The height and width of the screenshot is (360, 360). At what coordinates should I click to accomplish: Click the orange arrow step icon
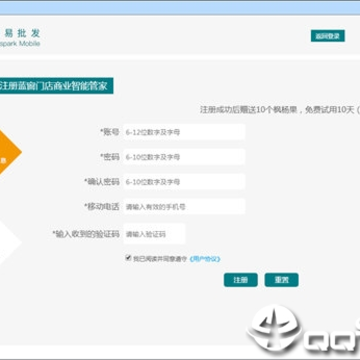[9, 152]
